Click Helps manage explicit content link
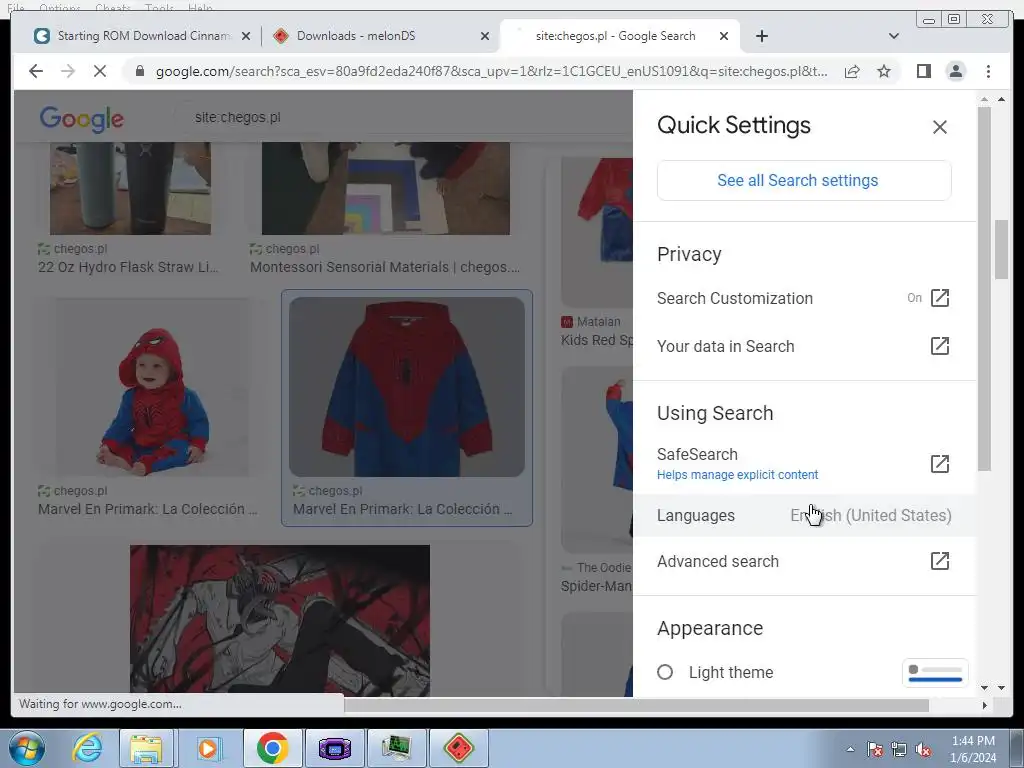This screenshot has width=1024, height=768. click(737, 475)
